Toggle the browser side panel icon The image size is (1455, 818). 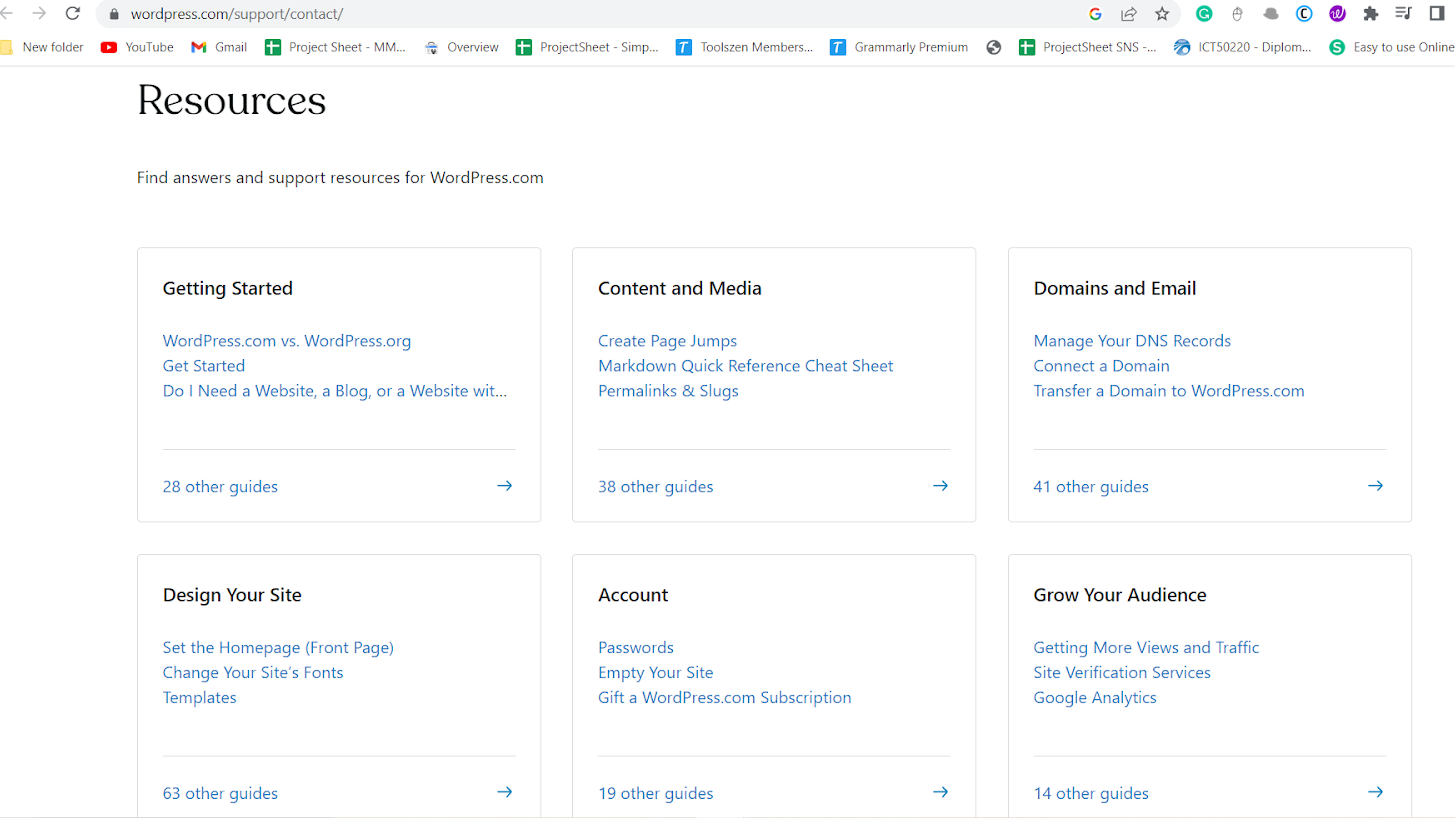tap(1437, 14)
